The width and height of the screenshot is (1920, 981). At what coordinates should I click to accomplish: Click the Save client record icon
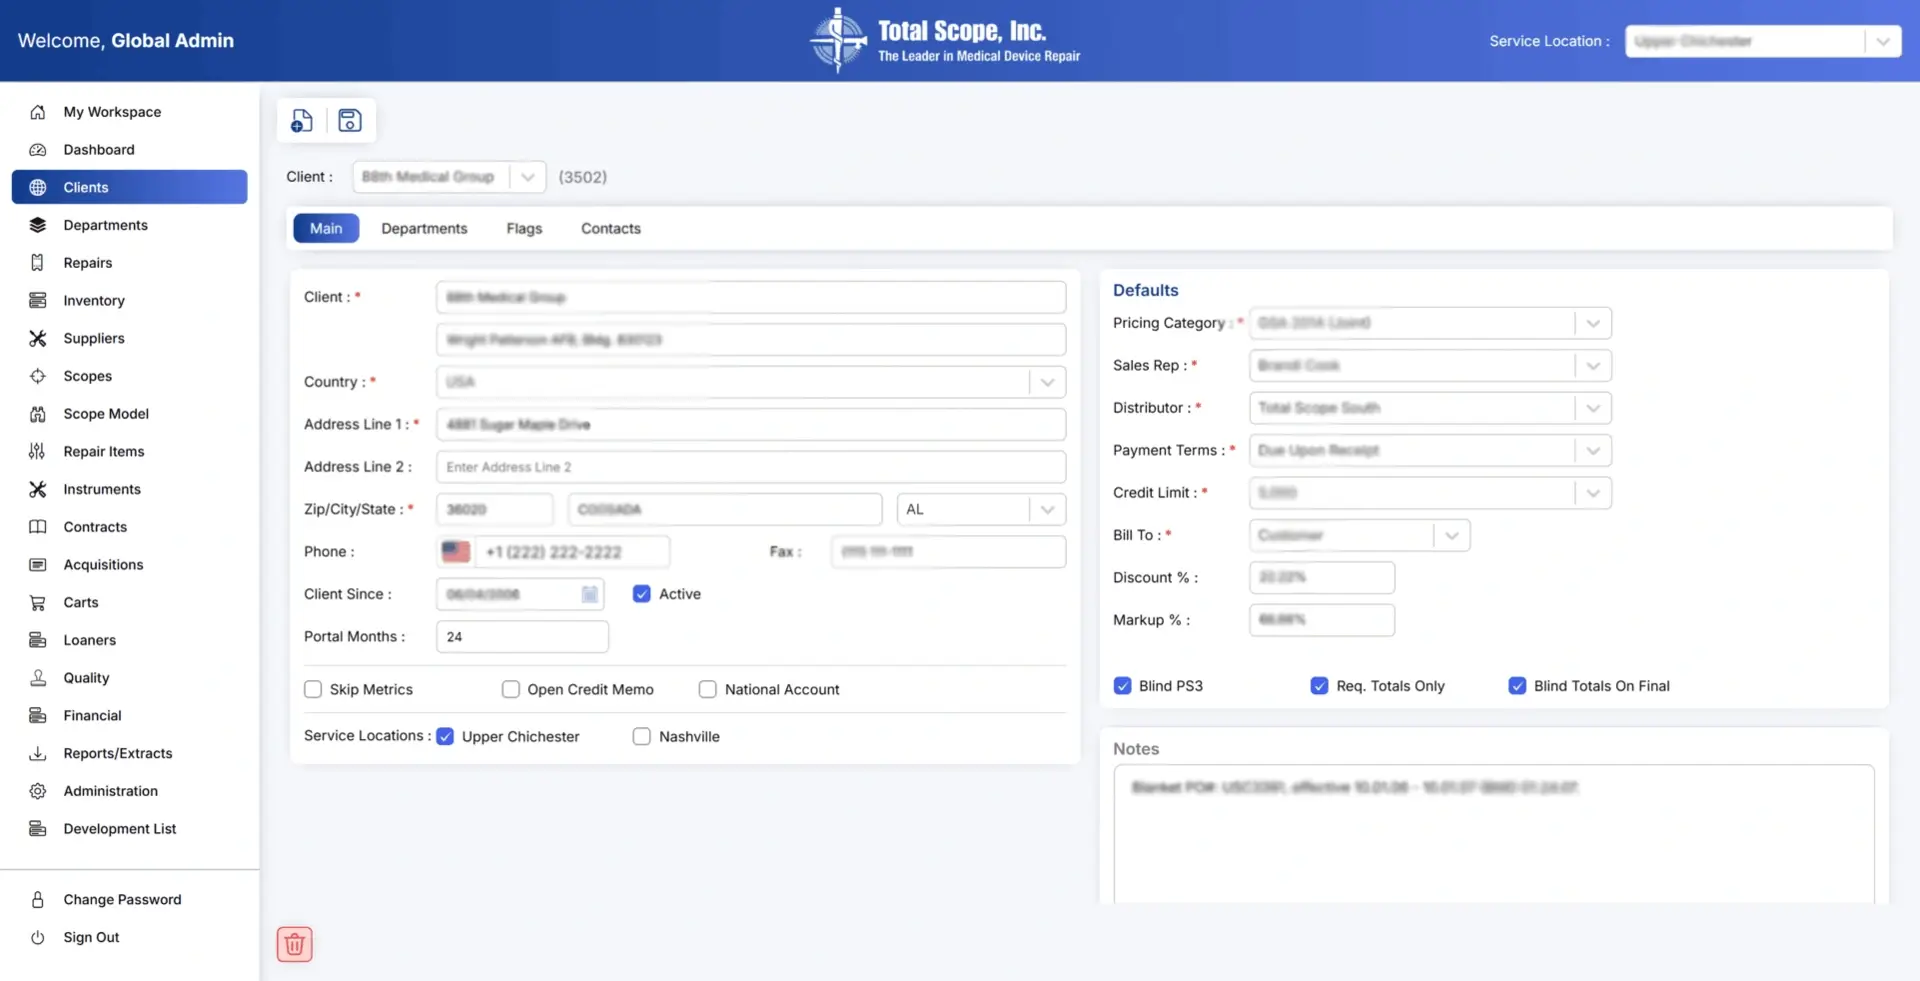pyautogui.click(x=349, y=120)
